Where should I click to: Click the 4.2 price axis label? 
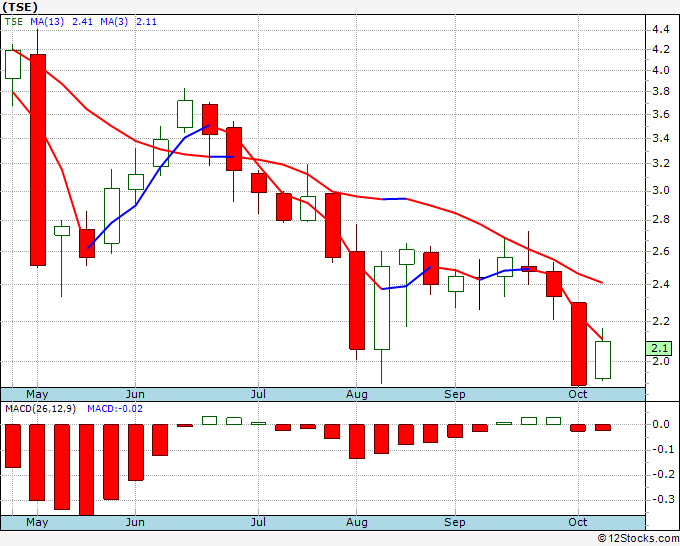click(x=660, y=49)
